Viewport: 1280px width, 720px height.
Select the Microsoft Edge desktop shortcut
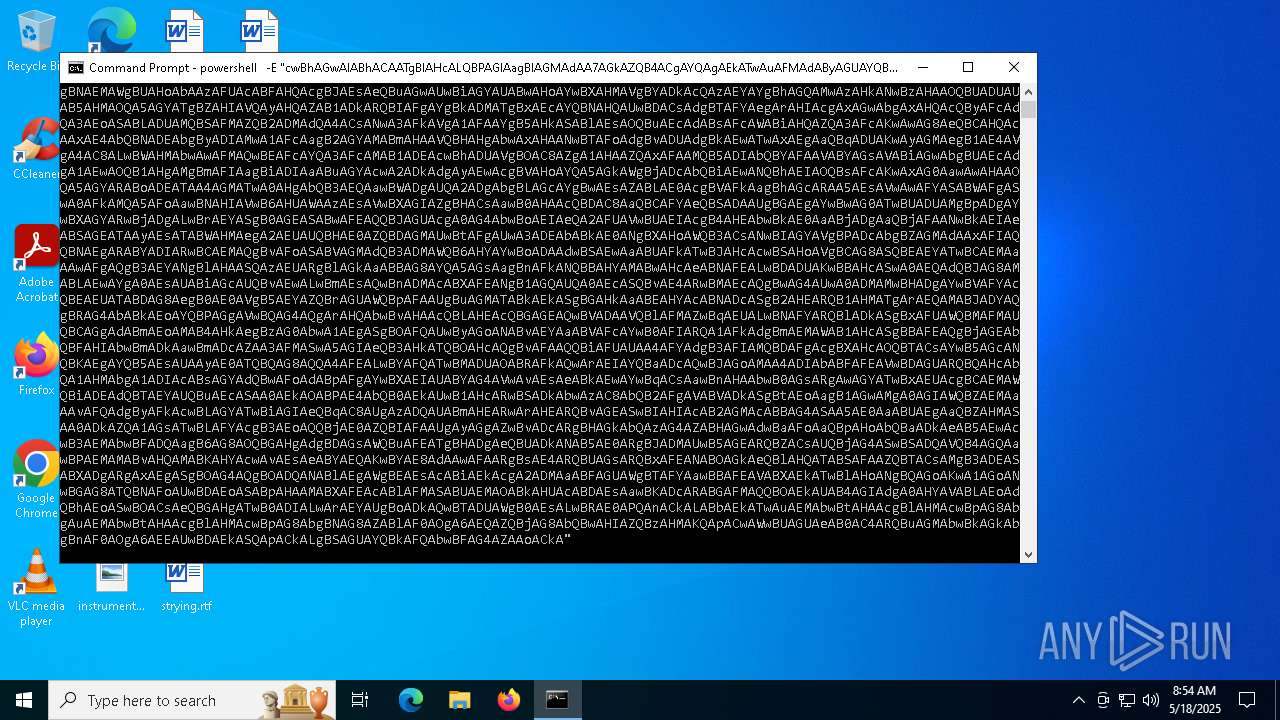pos(111,30)
